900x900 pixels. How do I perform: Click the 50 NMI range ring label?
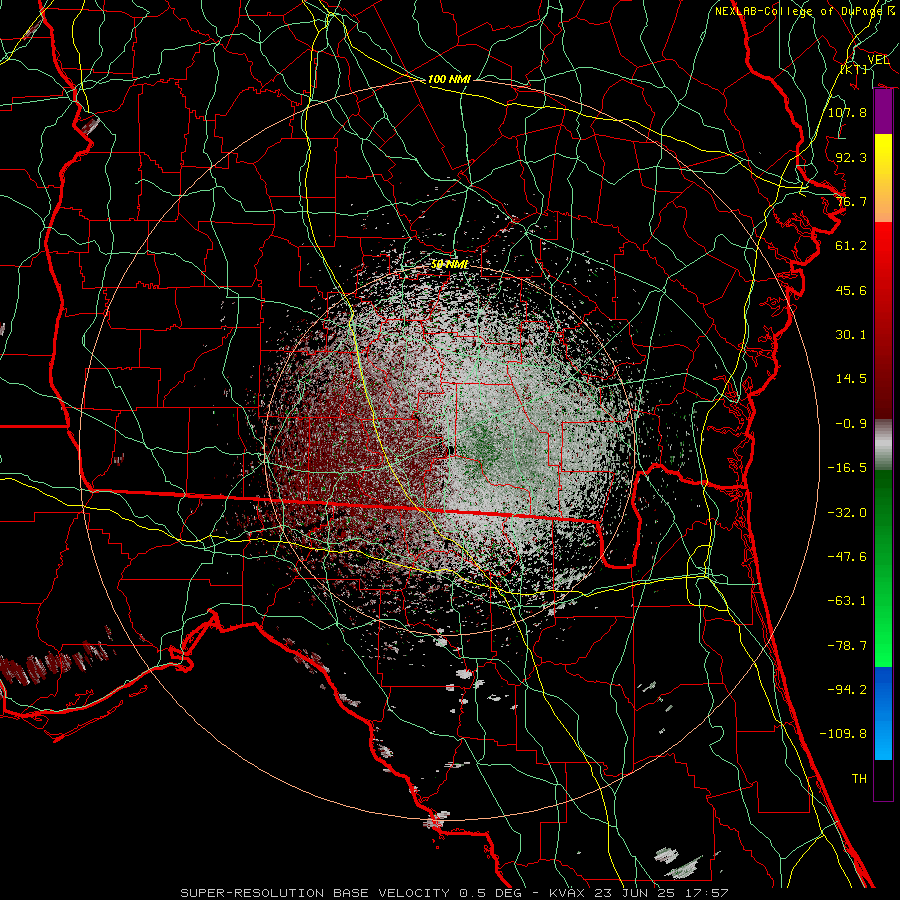point(449,265)
